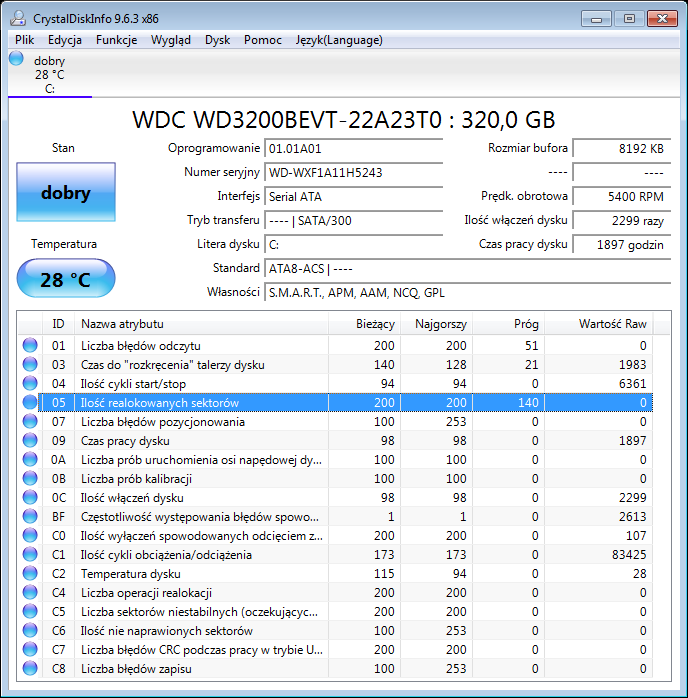The width and height of the screenshot is (688, 698).
Task: Click raw value 83425 in the C1 row
Action: point(628,555)
